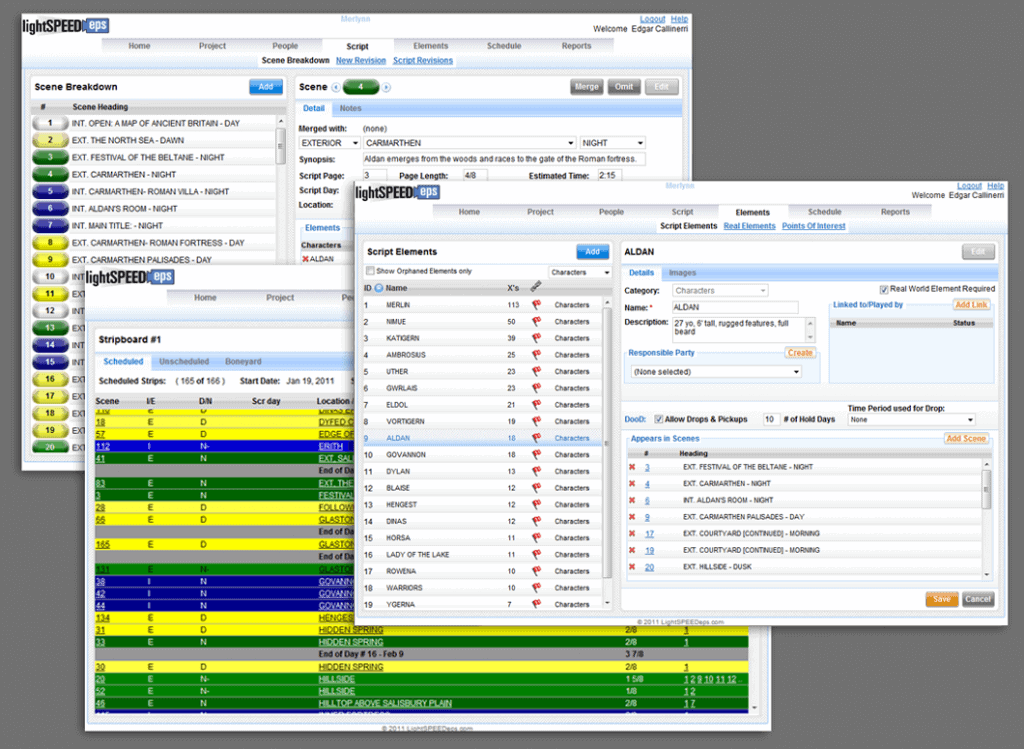
Task: Click the Add Scene button
Action: pos(966,438)
